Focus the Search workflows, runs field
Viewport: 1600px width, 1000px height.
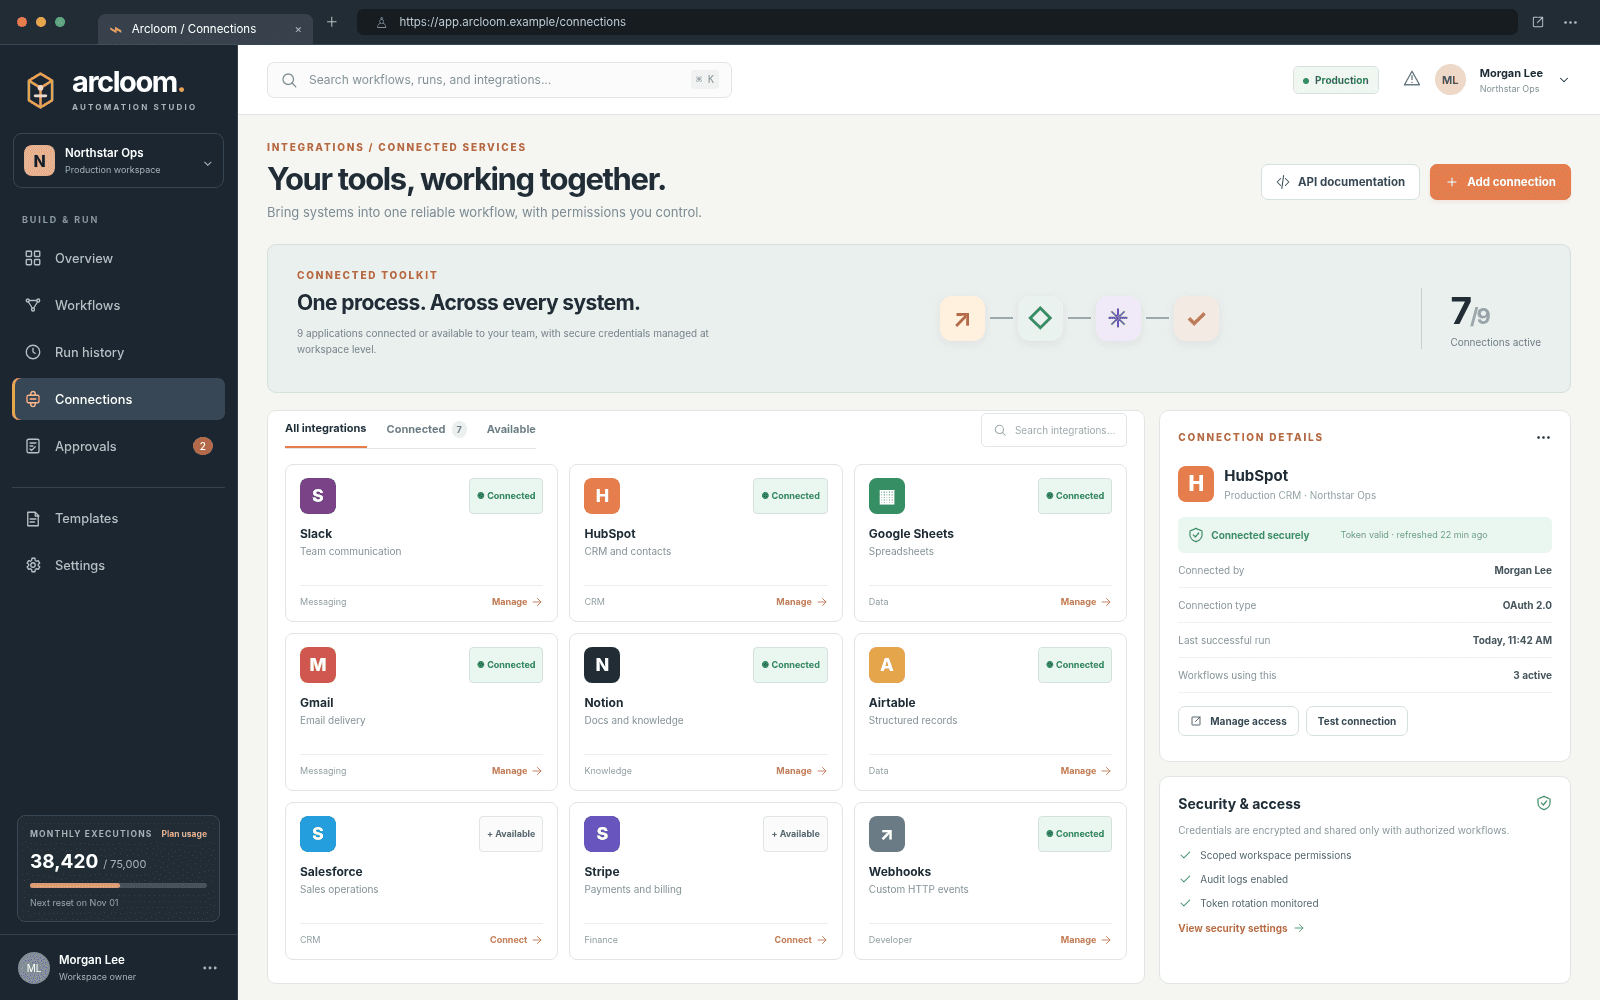499,80
